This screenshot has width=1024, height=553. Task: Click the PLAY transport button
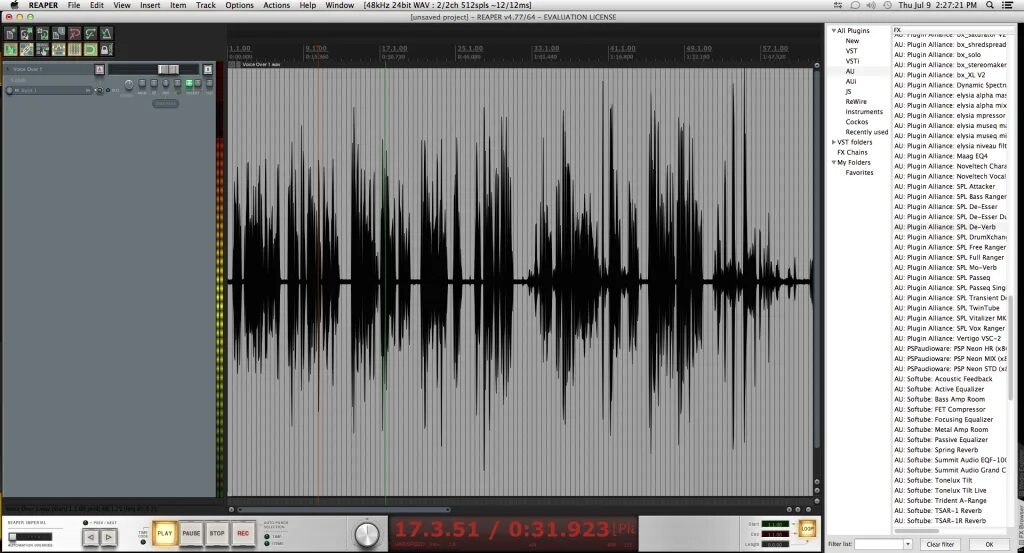[165, 533]
